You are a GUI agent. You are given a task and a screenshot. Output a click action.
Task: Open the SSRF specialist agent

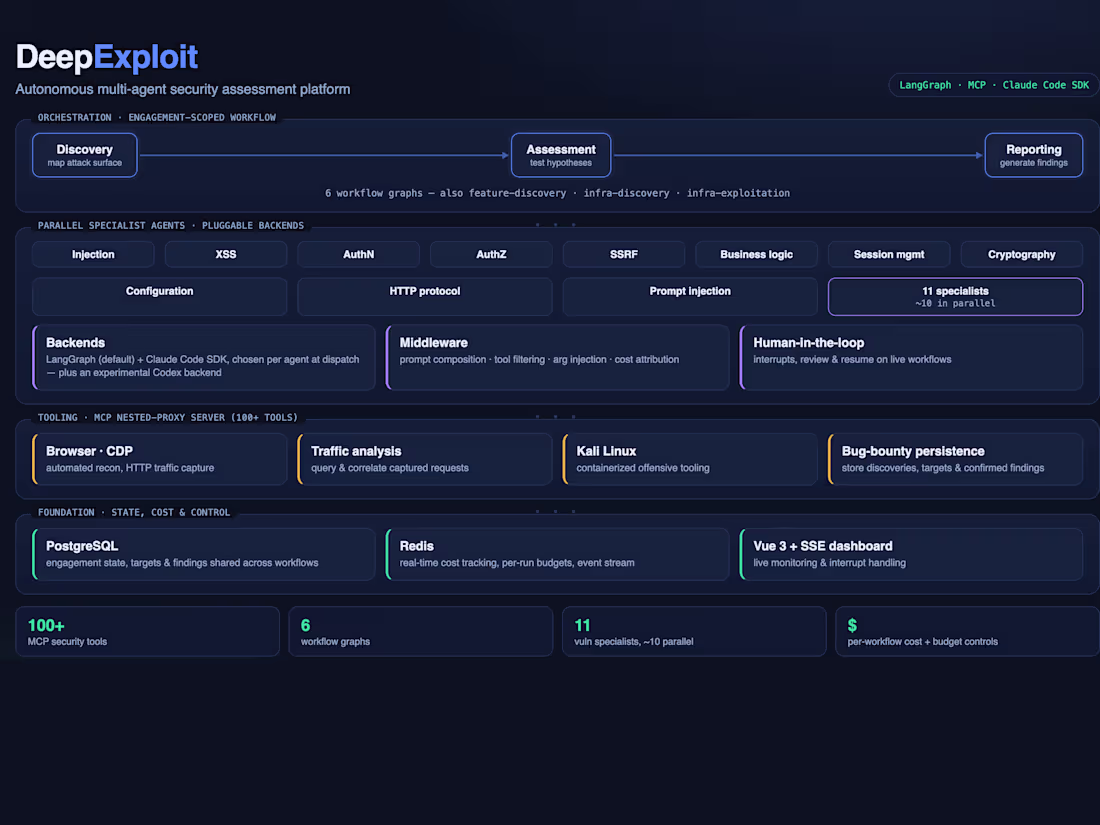tap(624, 254)
